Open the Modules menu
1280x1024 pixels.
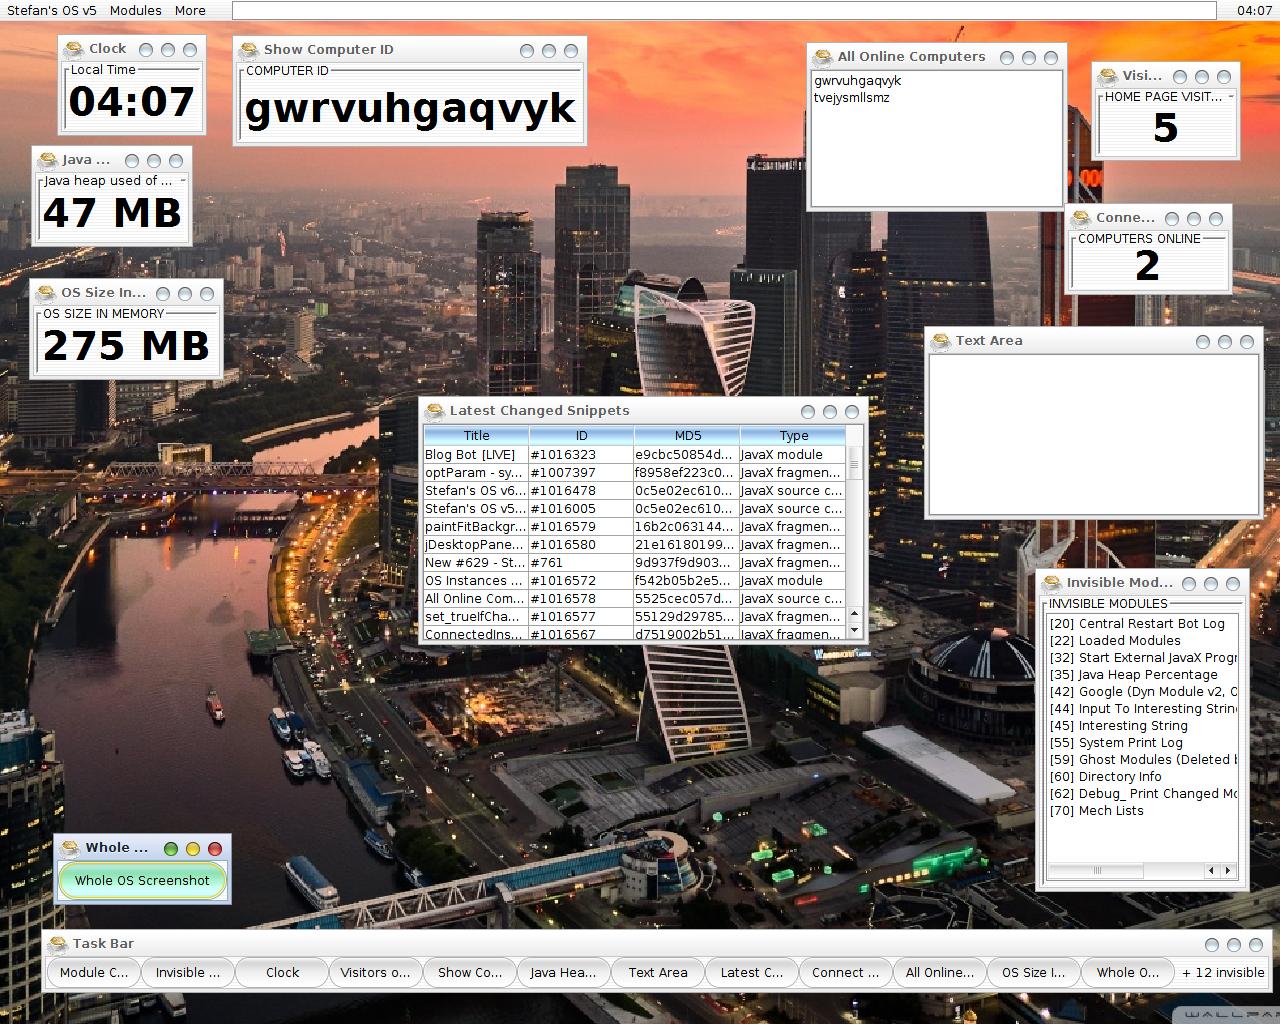tap(135, 10)
